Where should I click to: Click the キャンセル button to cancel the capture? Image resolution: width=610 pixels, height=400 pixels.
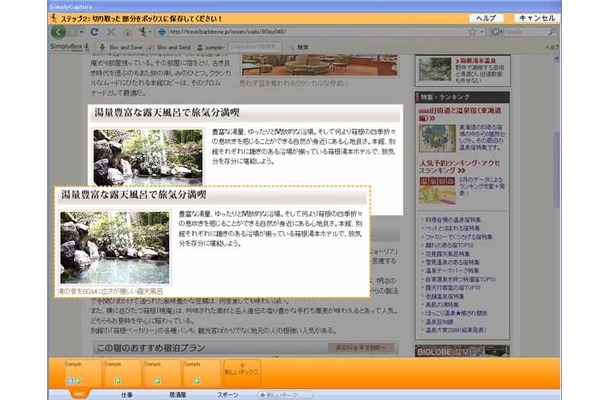pyautogui.click(x=537, y=18)
